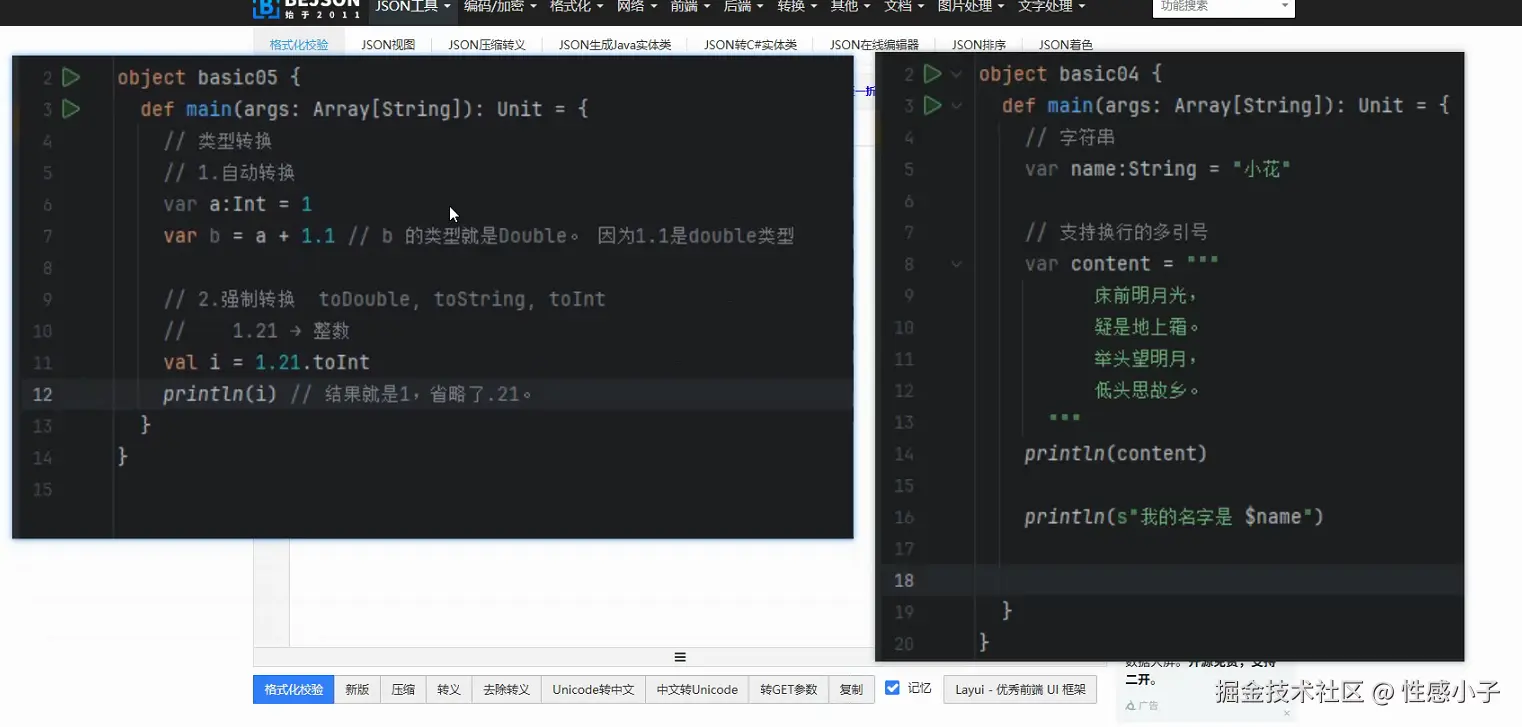
Task: Click the 压缩 button
Action: (x=402, y=689)
